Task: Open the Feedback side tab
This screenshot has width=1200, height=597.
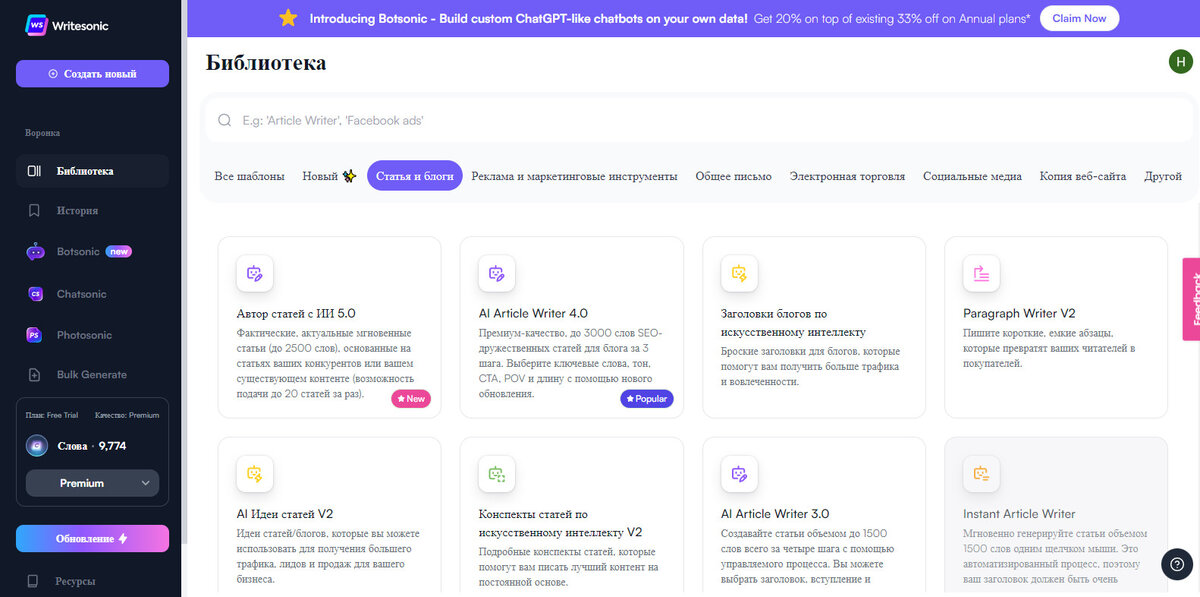Action: 1192,299
